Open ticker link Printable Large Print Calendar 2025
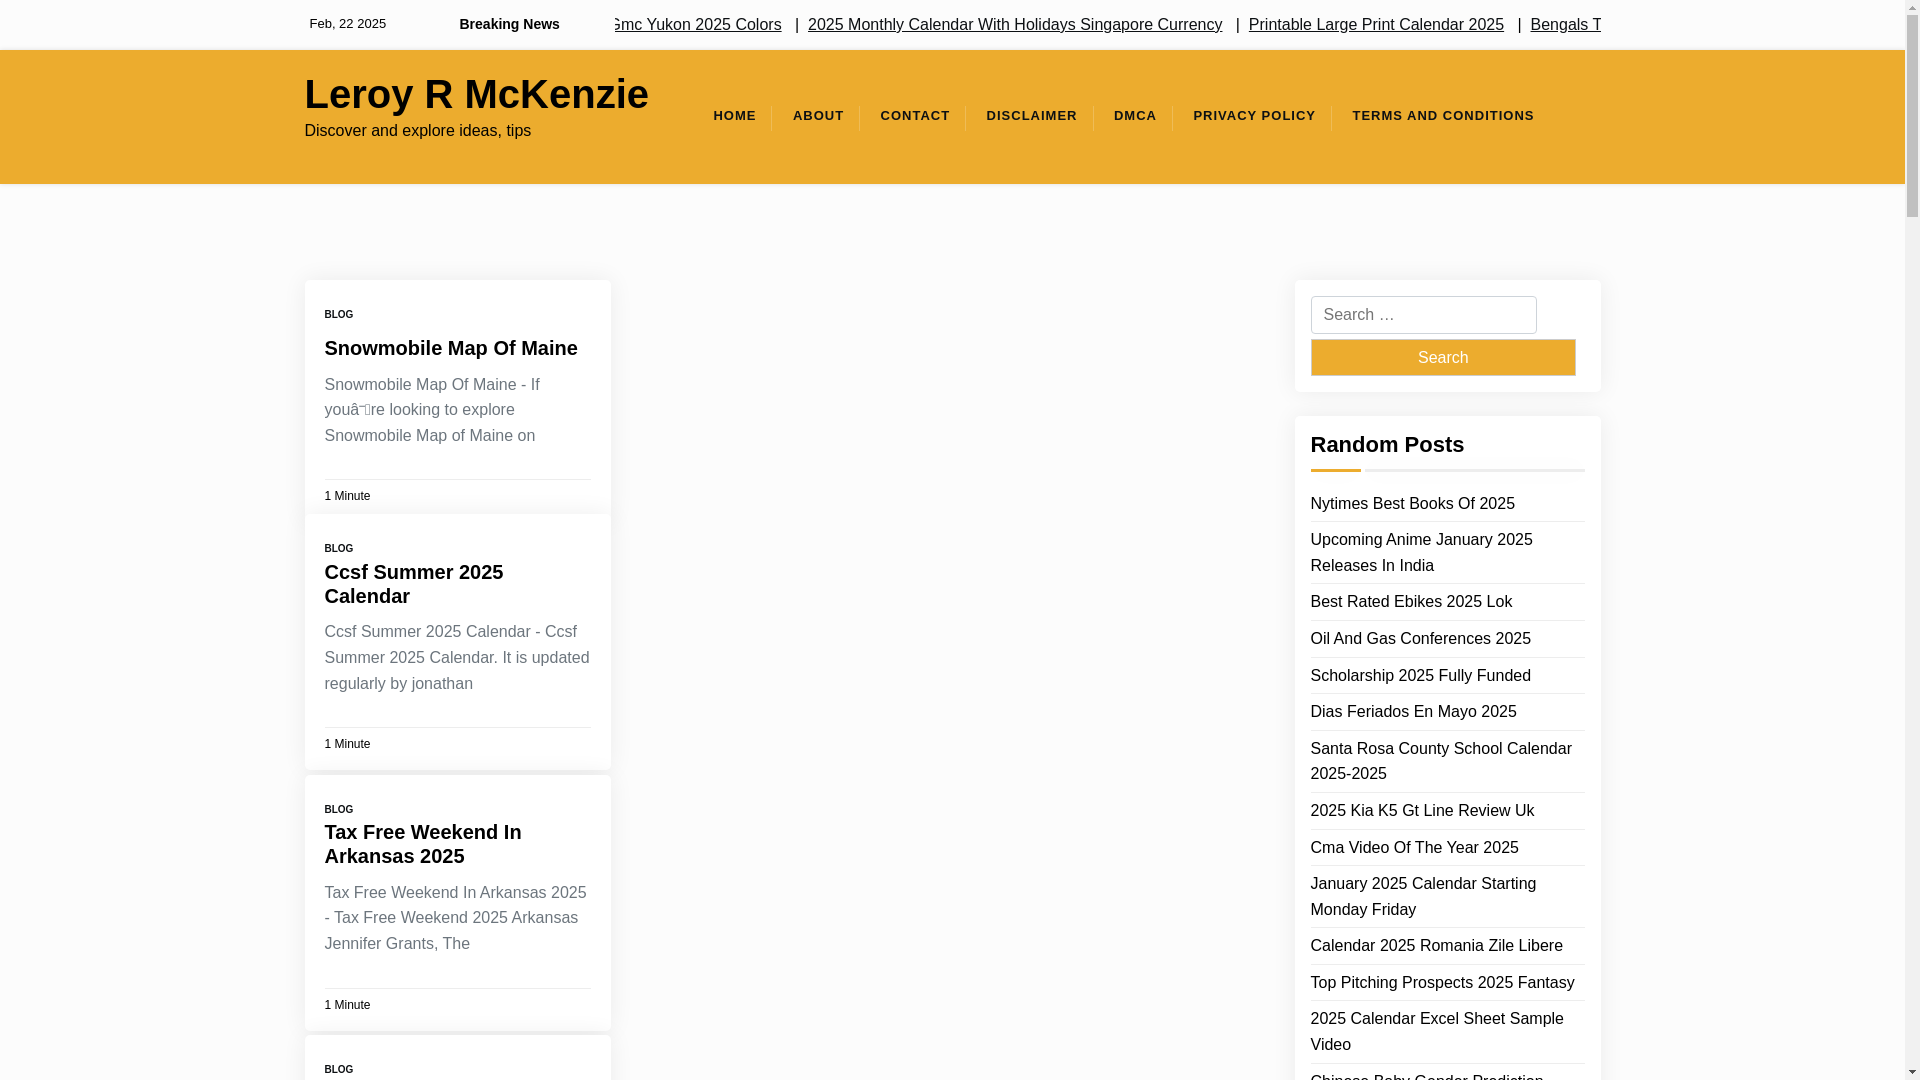 [1376, 24]
